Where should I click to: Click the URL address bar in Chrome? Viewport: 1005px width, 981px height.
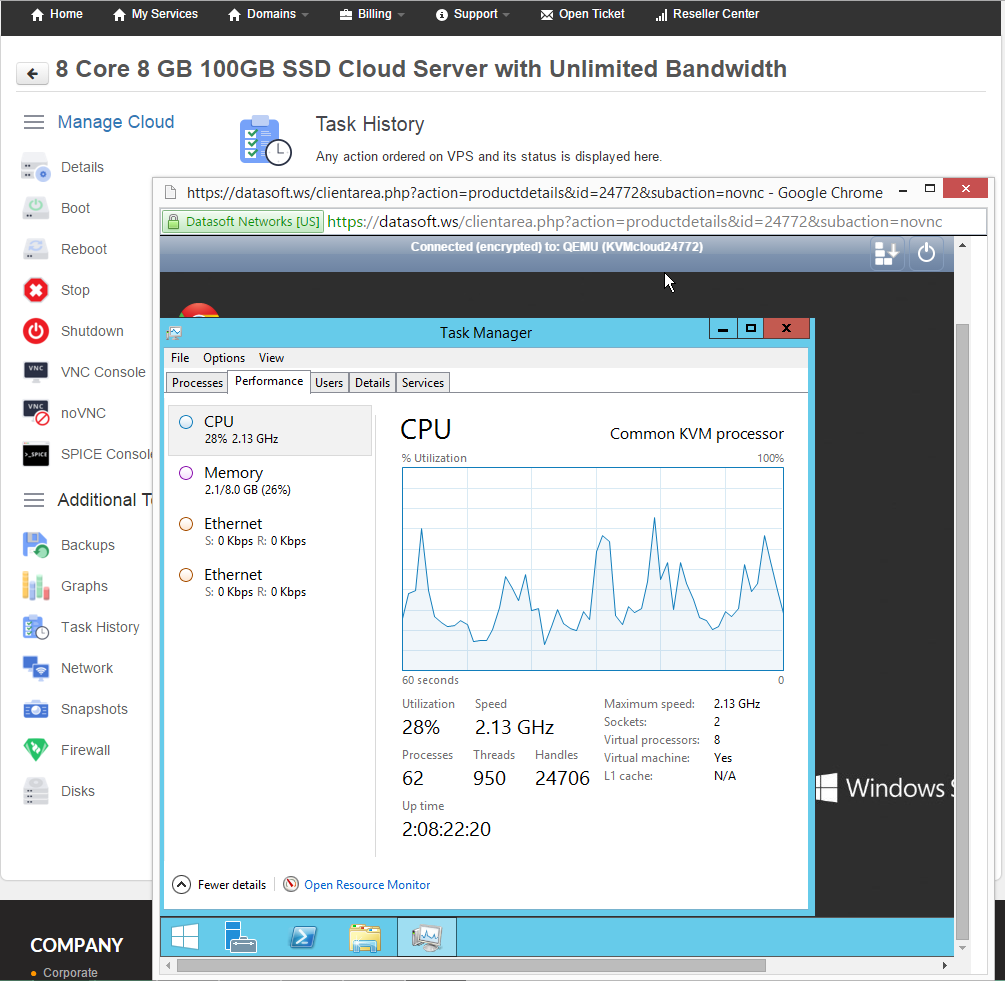pos(634,221)
